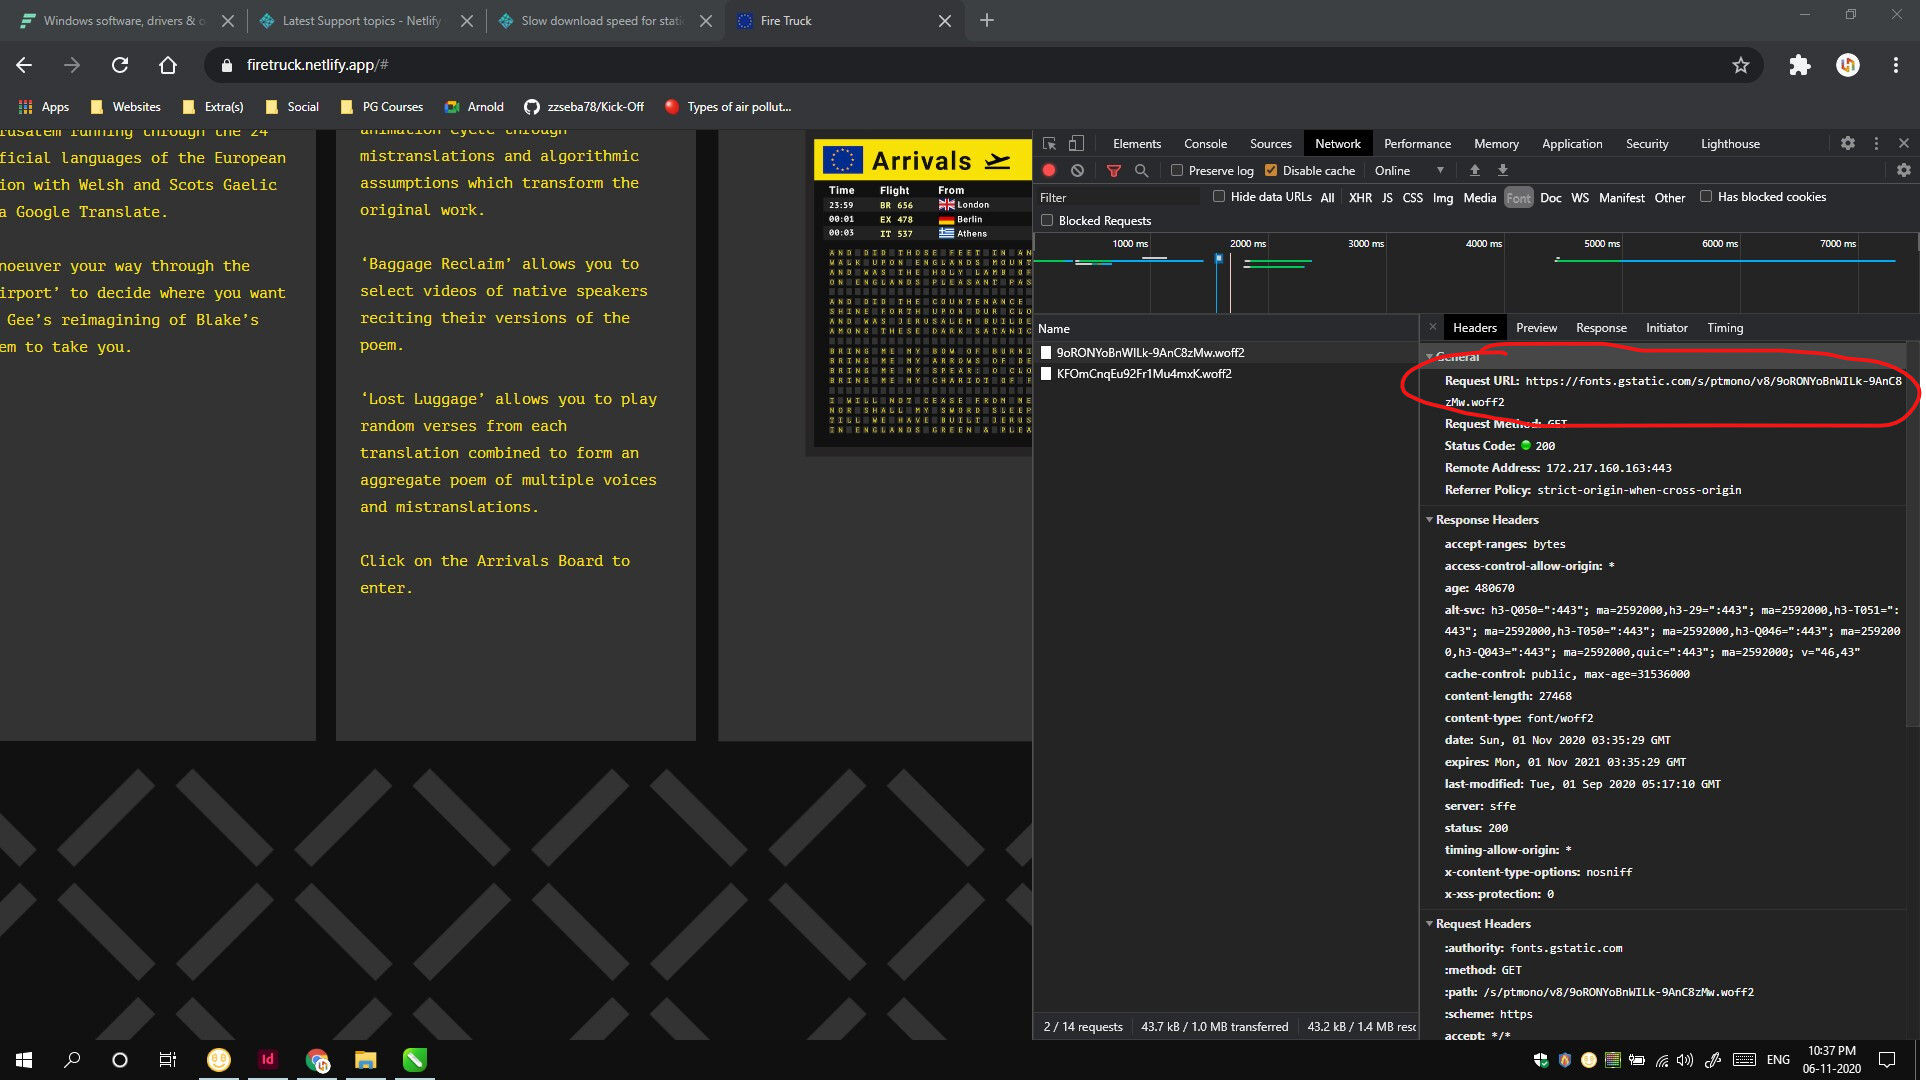Open the Timing tab for request

(x=1724, y=328)
